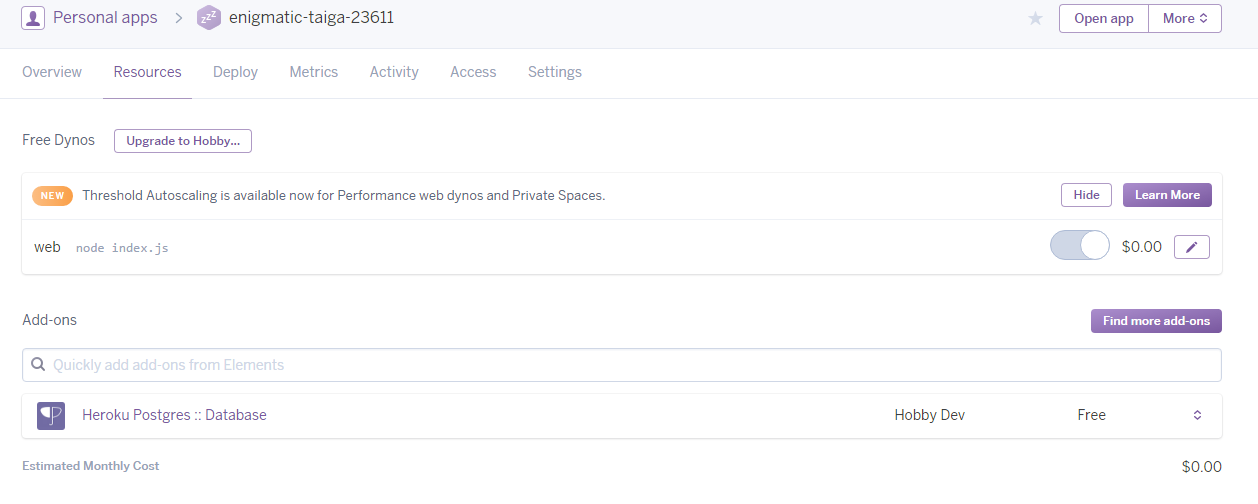Open the Metrics tab
The width and height of the screenshot is (1258, 504).
tap(314, 72)
